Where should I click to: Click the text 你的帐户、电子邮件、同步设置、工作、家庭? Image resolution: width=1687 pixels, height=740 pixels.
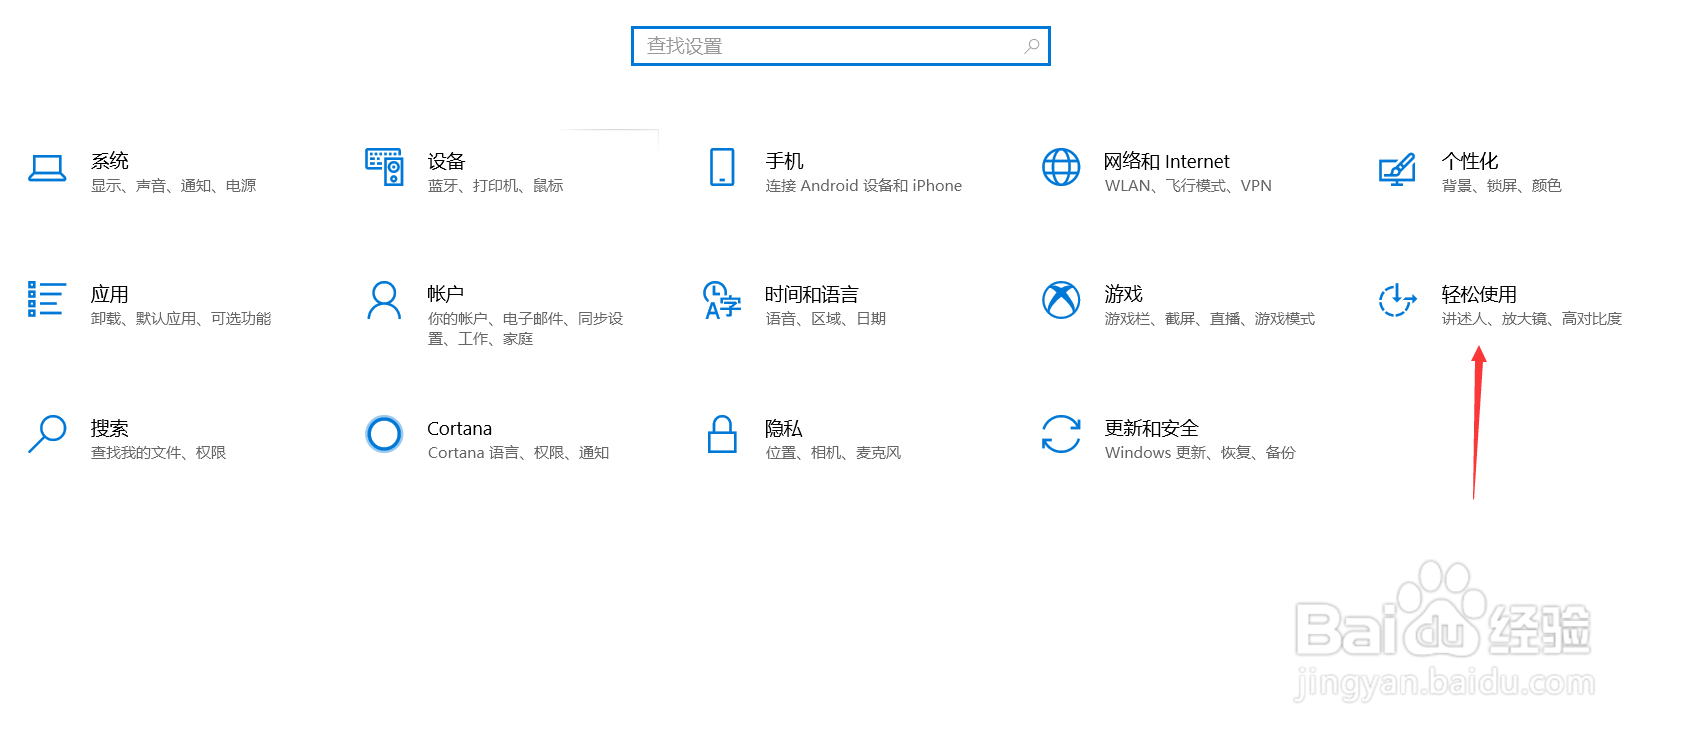(526, 329)
